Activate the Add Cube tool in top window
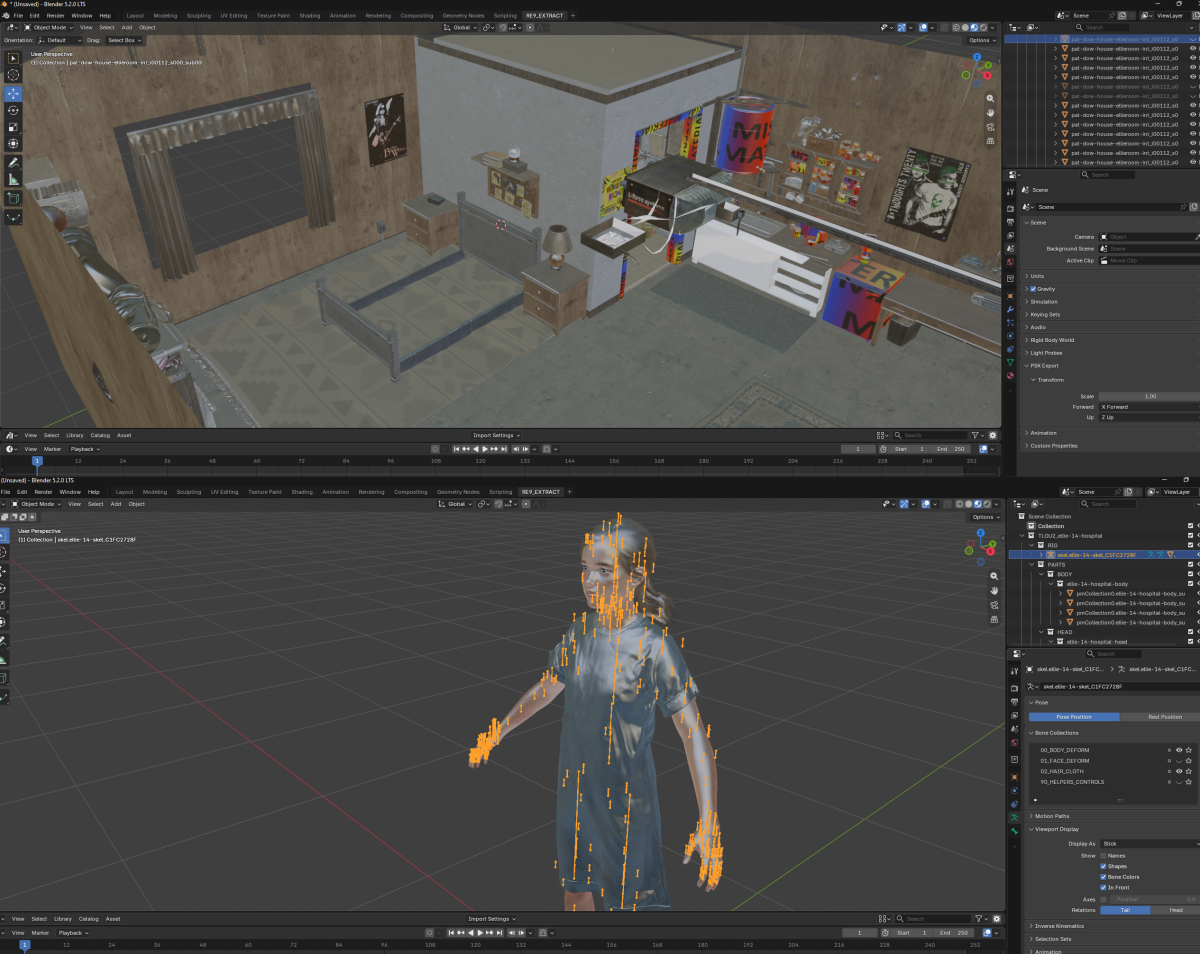Viewport: 1200px width, 954px height. pos(13,198)
